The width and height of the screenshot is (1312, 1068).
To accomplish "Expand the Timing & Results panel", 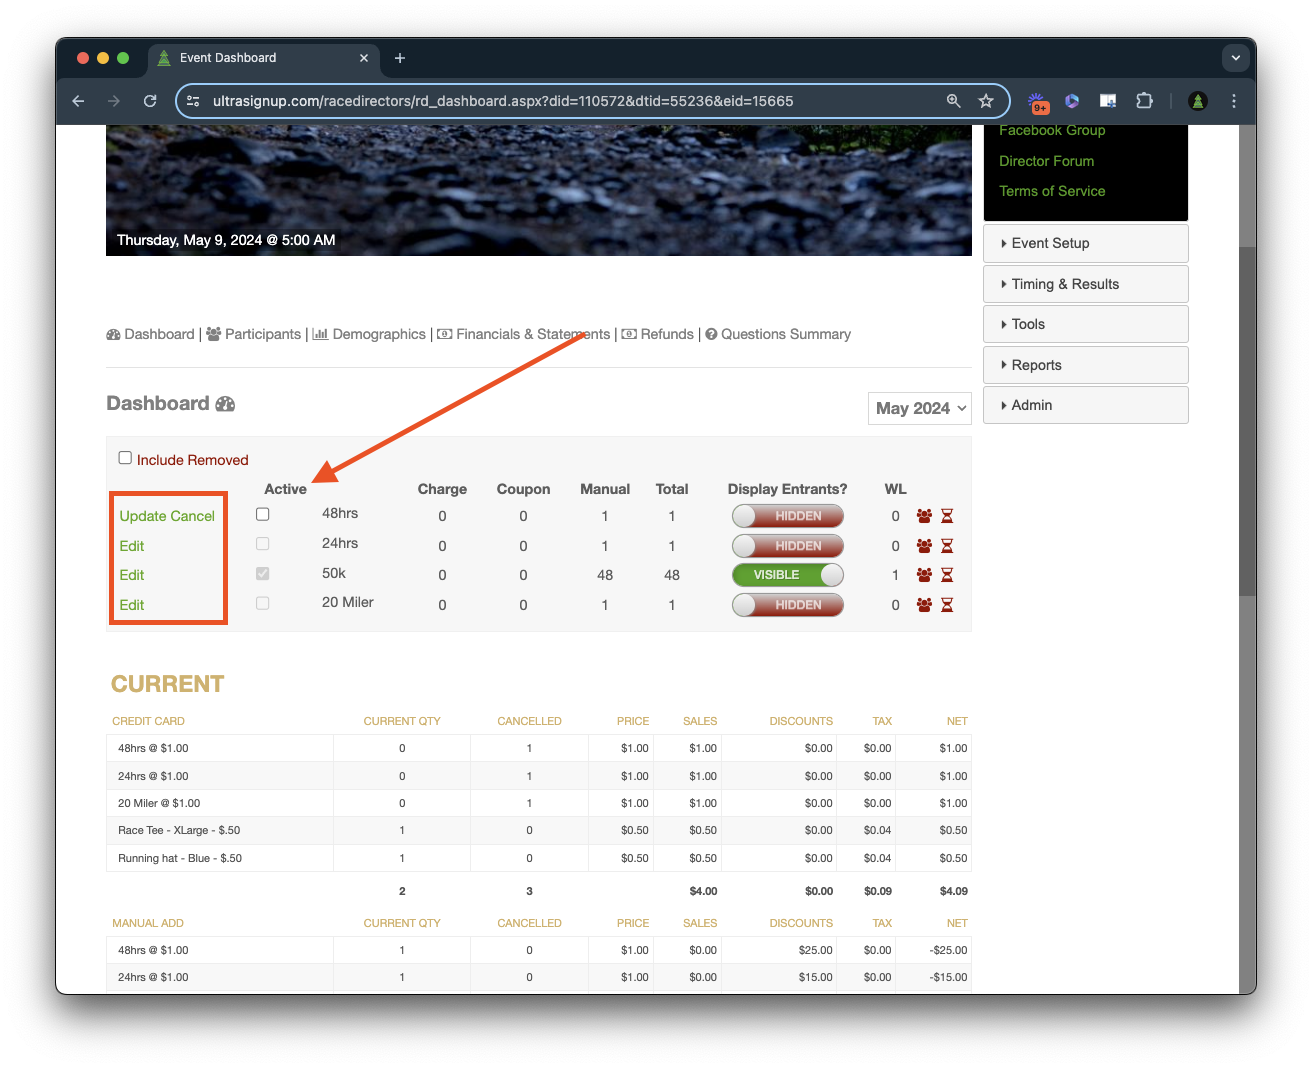I will pos(1086,284).
